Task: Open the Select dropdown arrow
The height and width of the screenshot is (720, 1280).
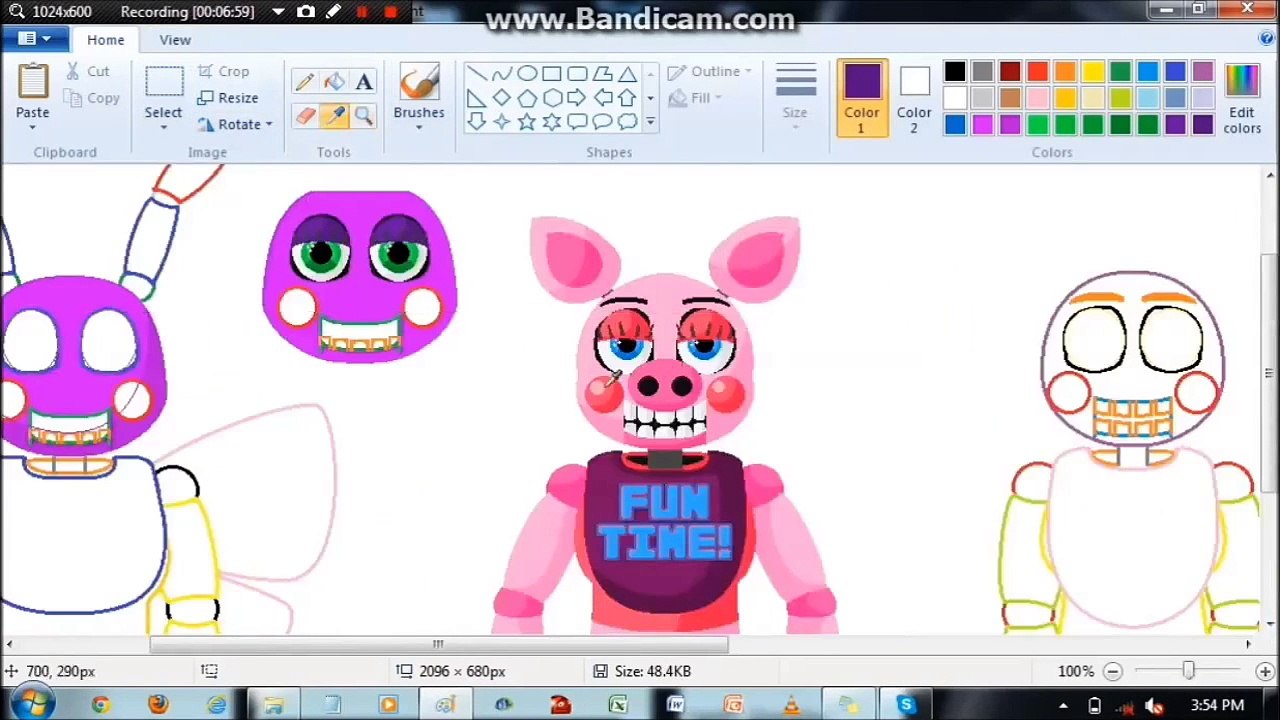Action: point(163,128)
